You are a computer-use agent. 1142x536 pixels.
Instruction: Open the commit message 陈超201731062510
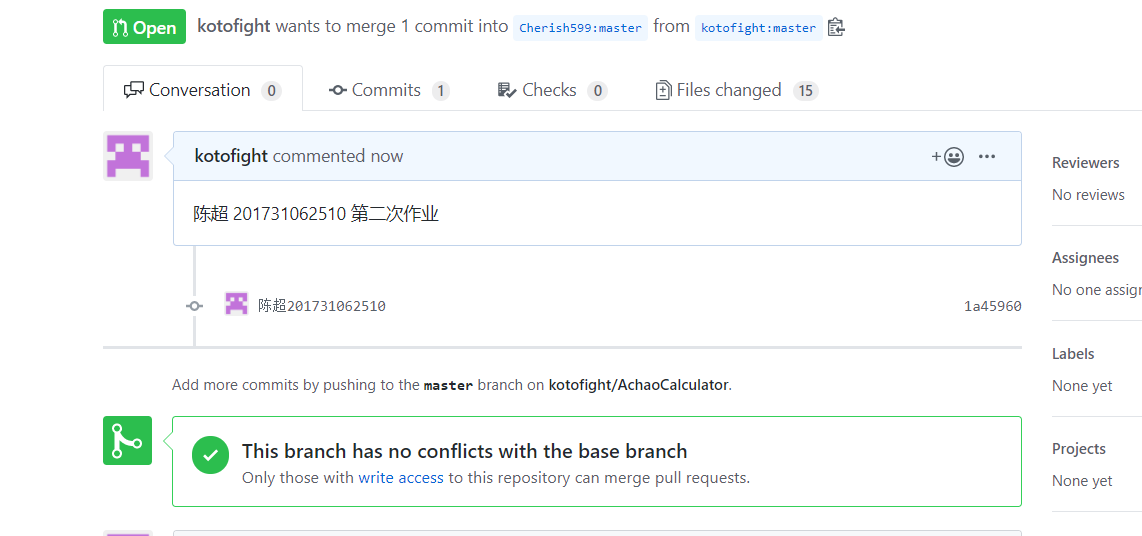[x=322, y=306]
